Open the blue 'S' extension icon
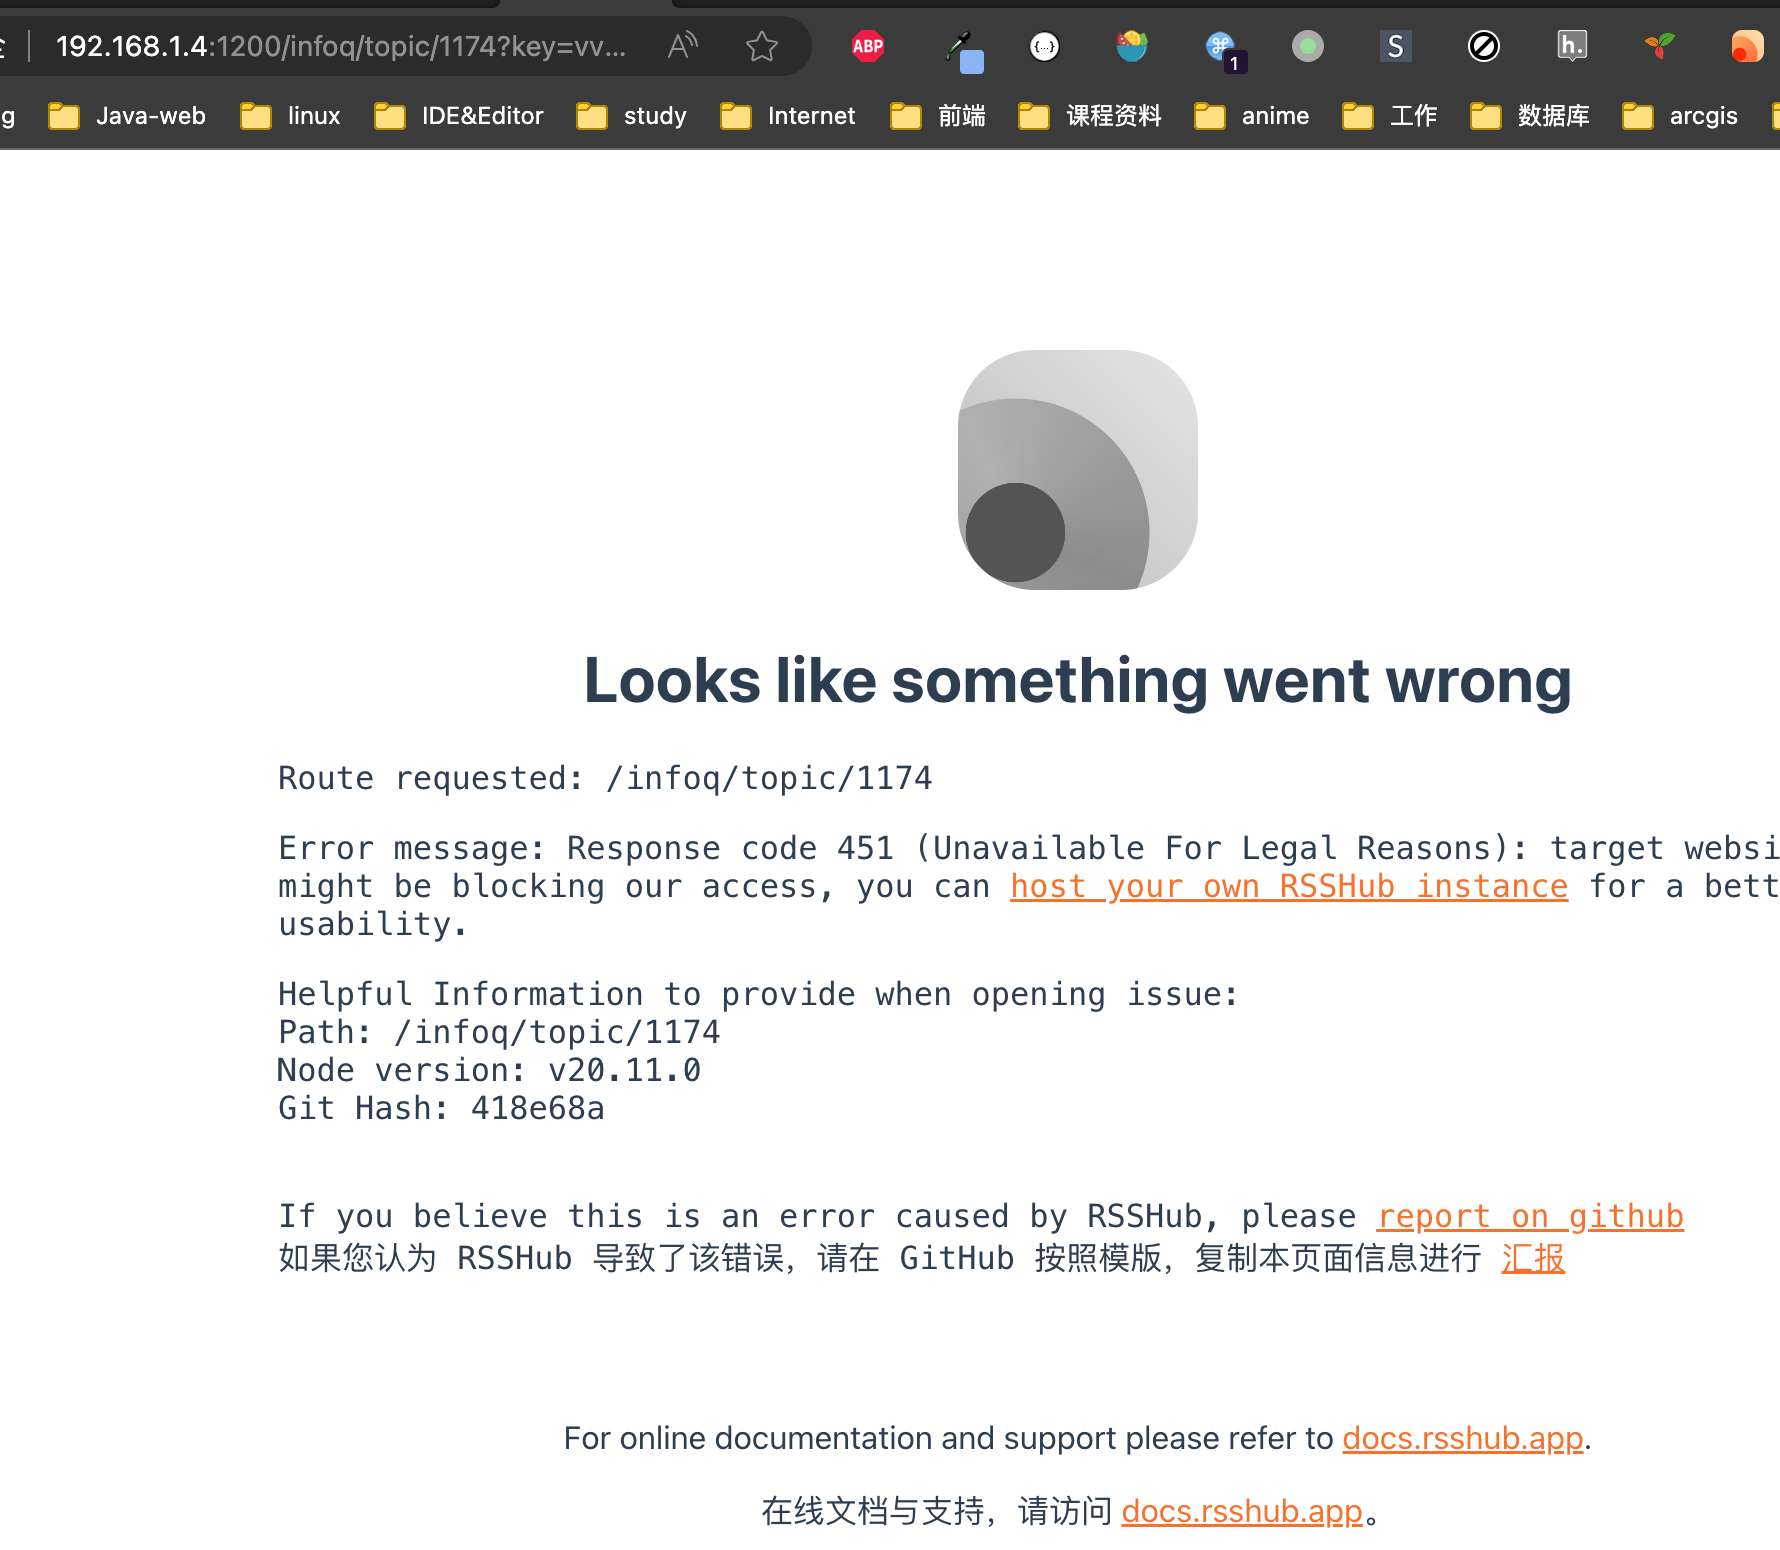The height and width of the screenshot is (1550, 1780). tap(1395, 46)
